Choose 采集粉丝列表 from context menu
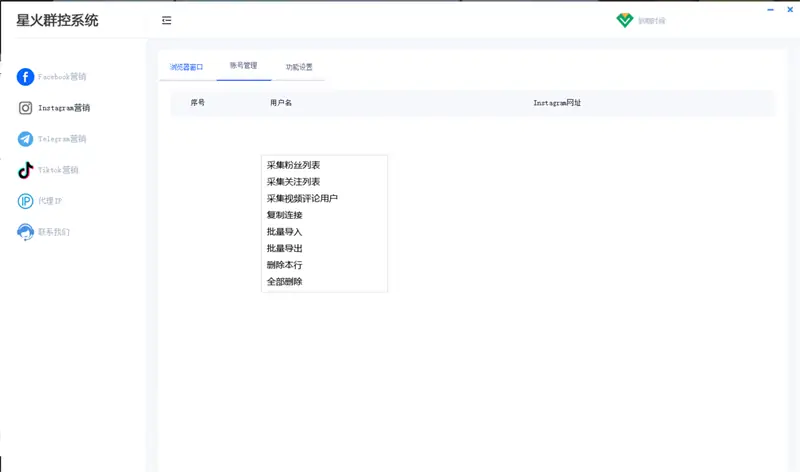 click(x=293, y=165)
